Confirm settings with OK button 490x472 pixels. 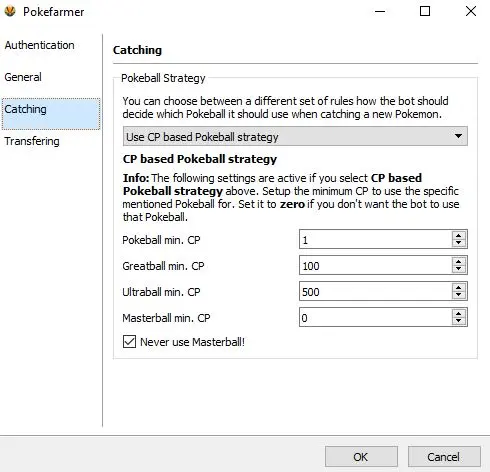(x=361, y=457)
